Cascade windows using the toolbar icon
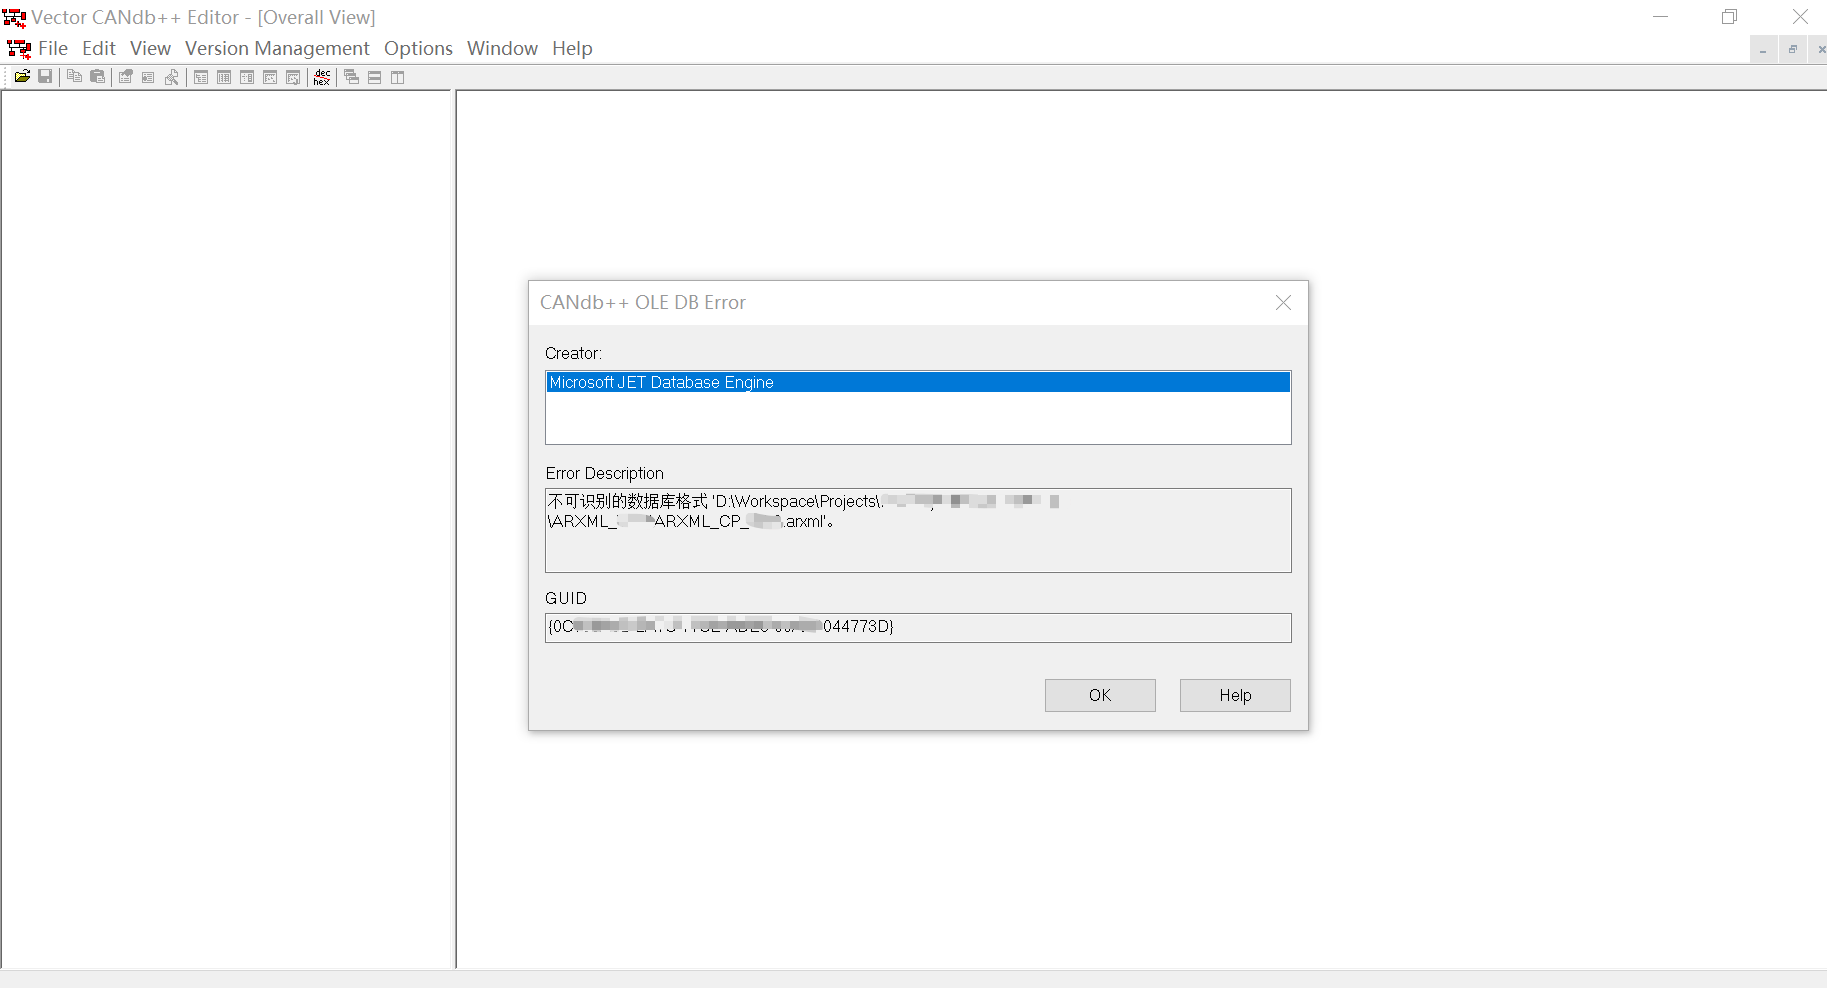1827x988 pixels. (351, 77)
